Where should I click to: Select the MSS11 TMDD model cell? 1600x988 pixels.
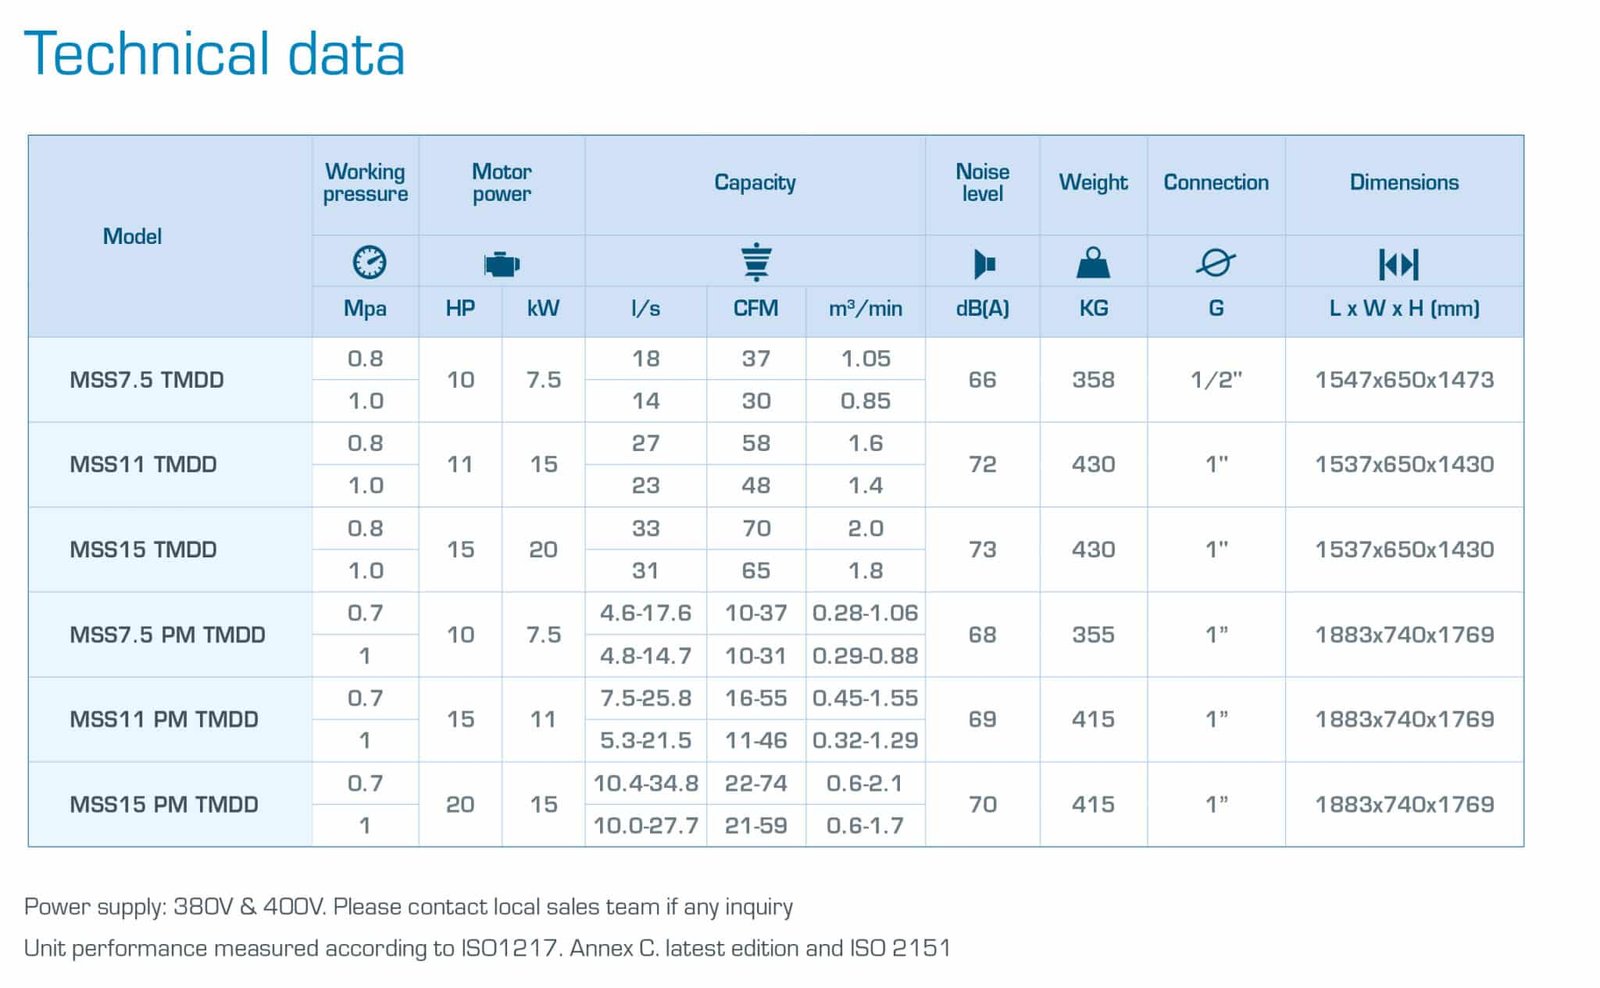tap(143, 465)
